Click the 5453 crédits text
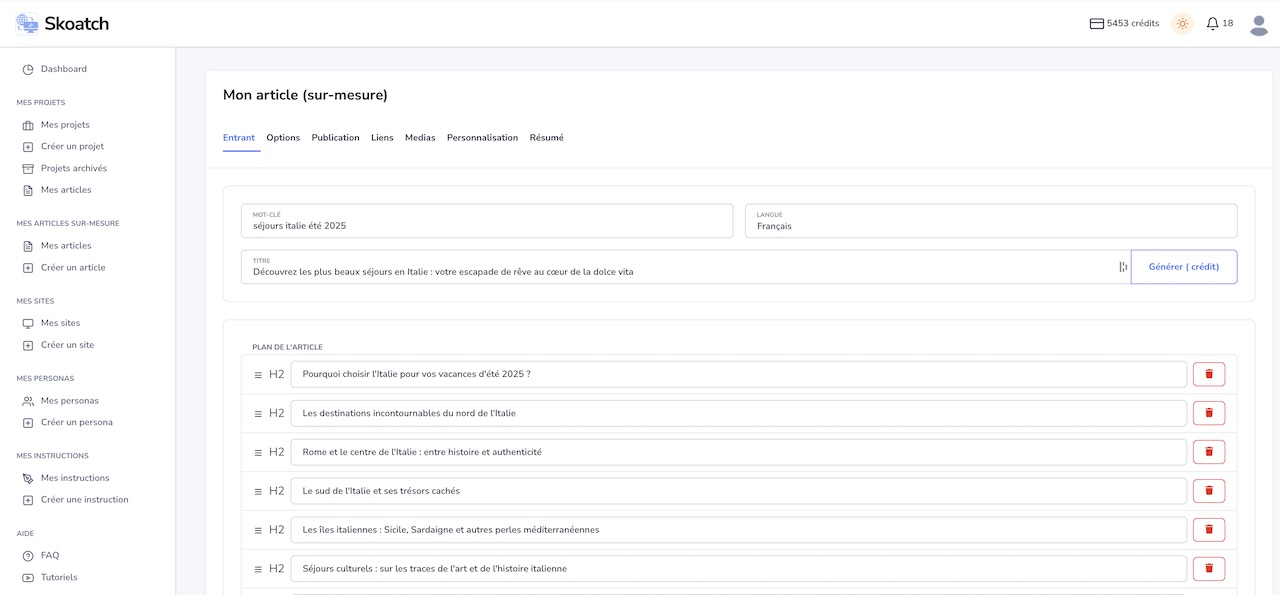Screen dimensions: 1280x595 1133,23
